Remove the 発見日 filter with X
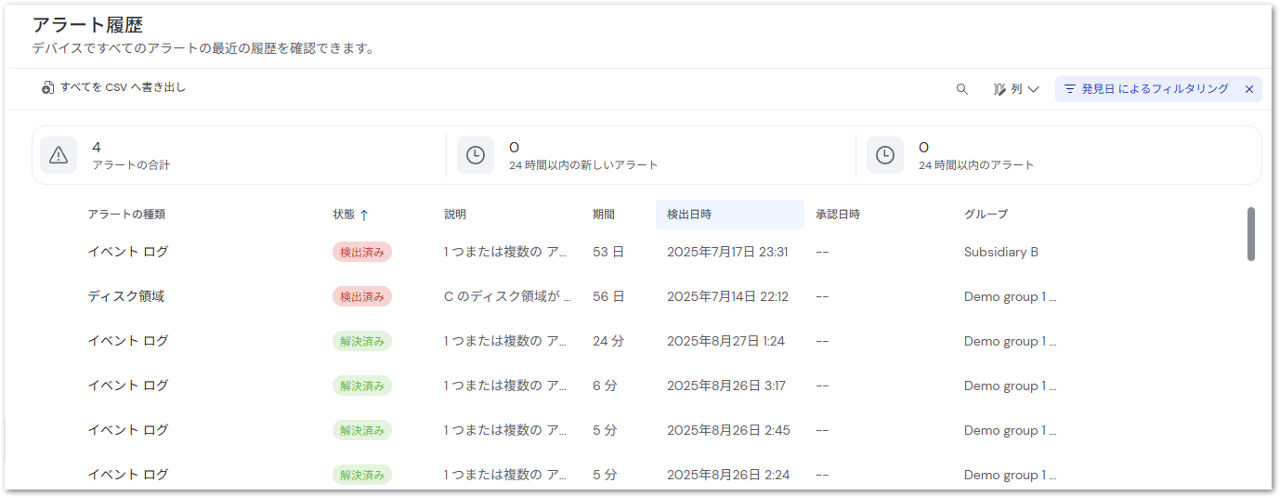 (x=1249, y=89)
